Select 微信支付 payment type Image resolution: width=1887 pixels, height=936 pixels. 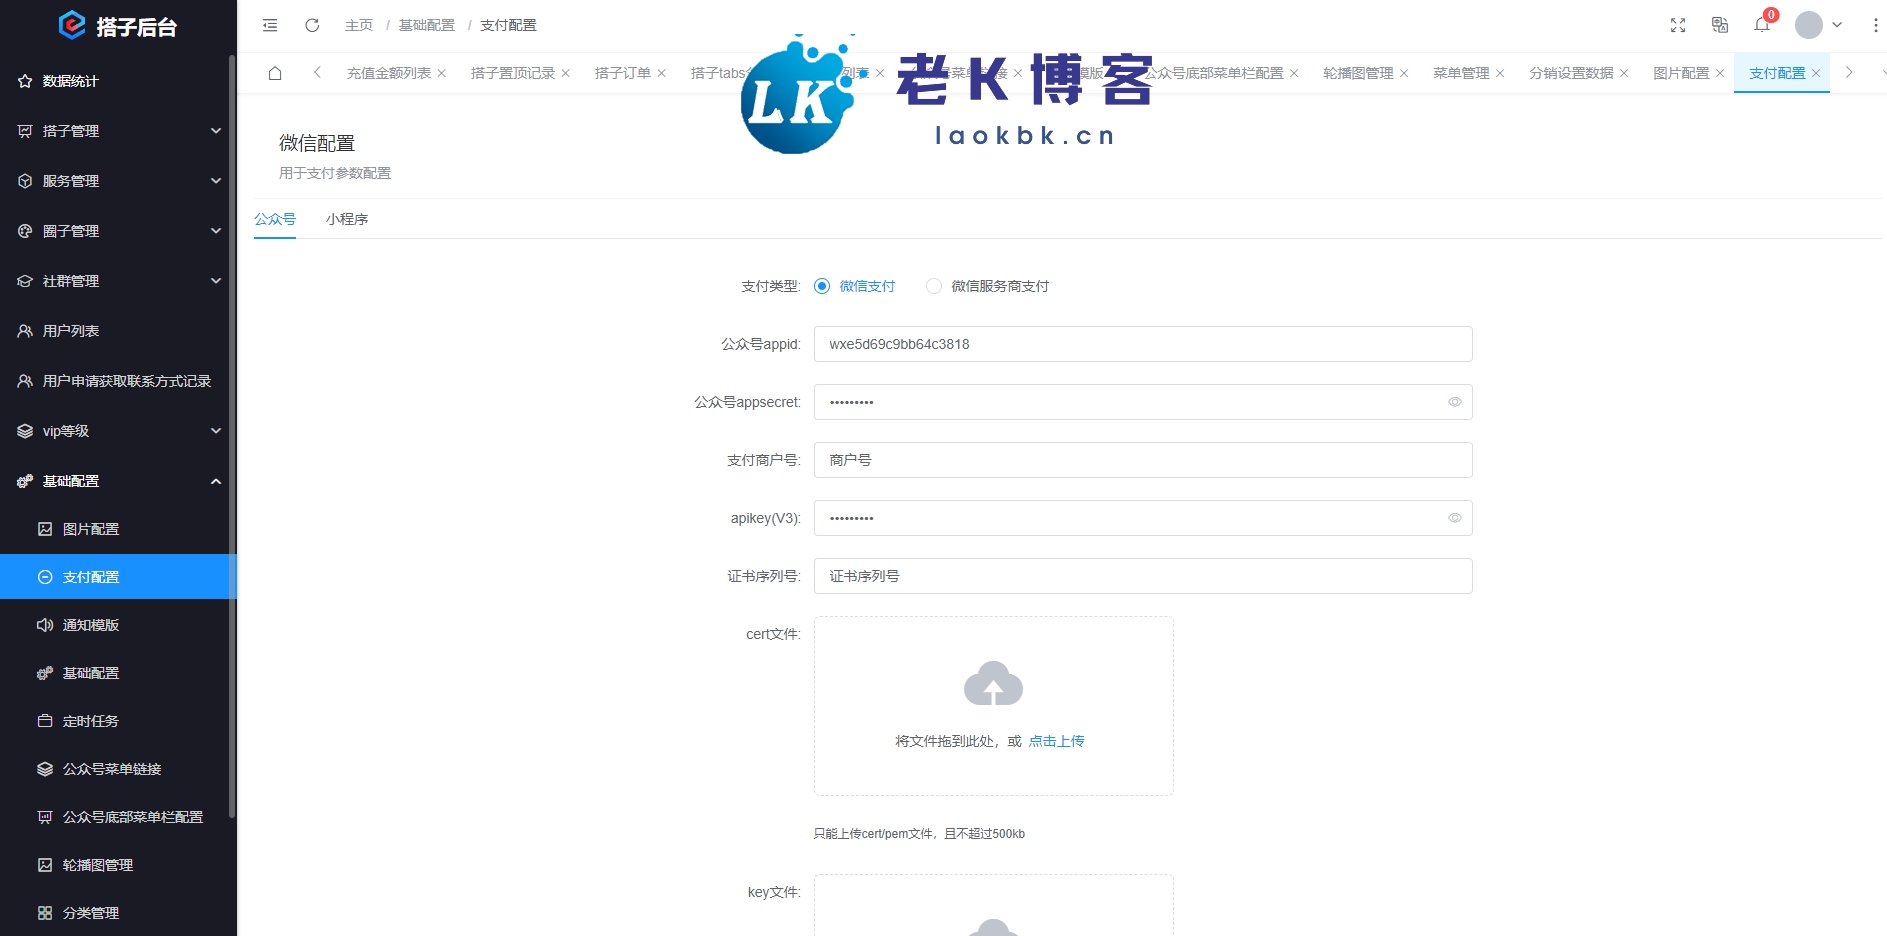(822, 286)
